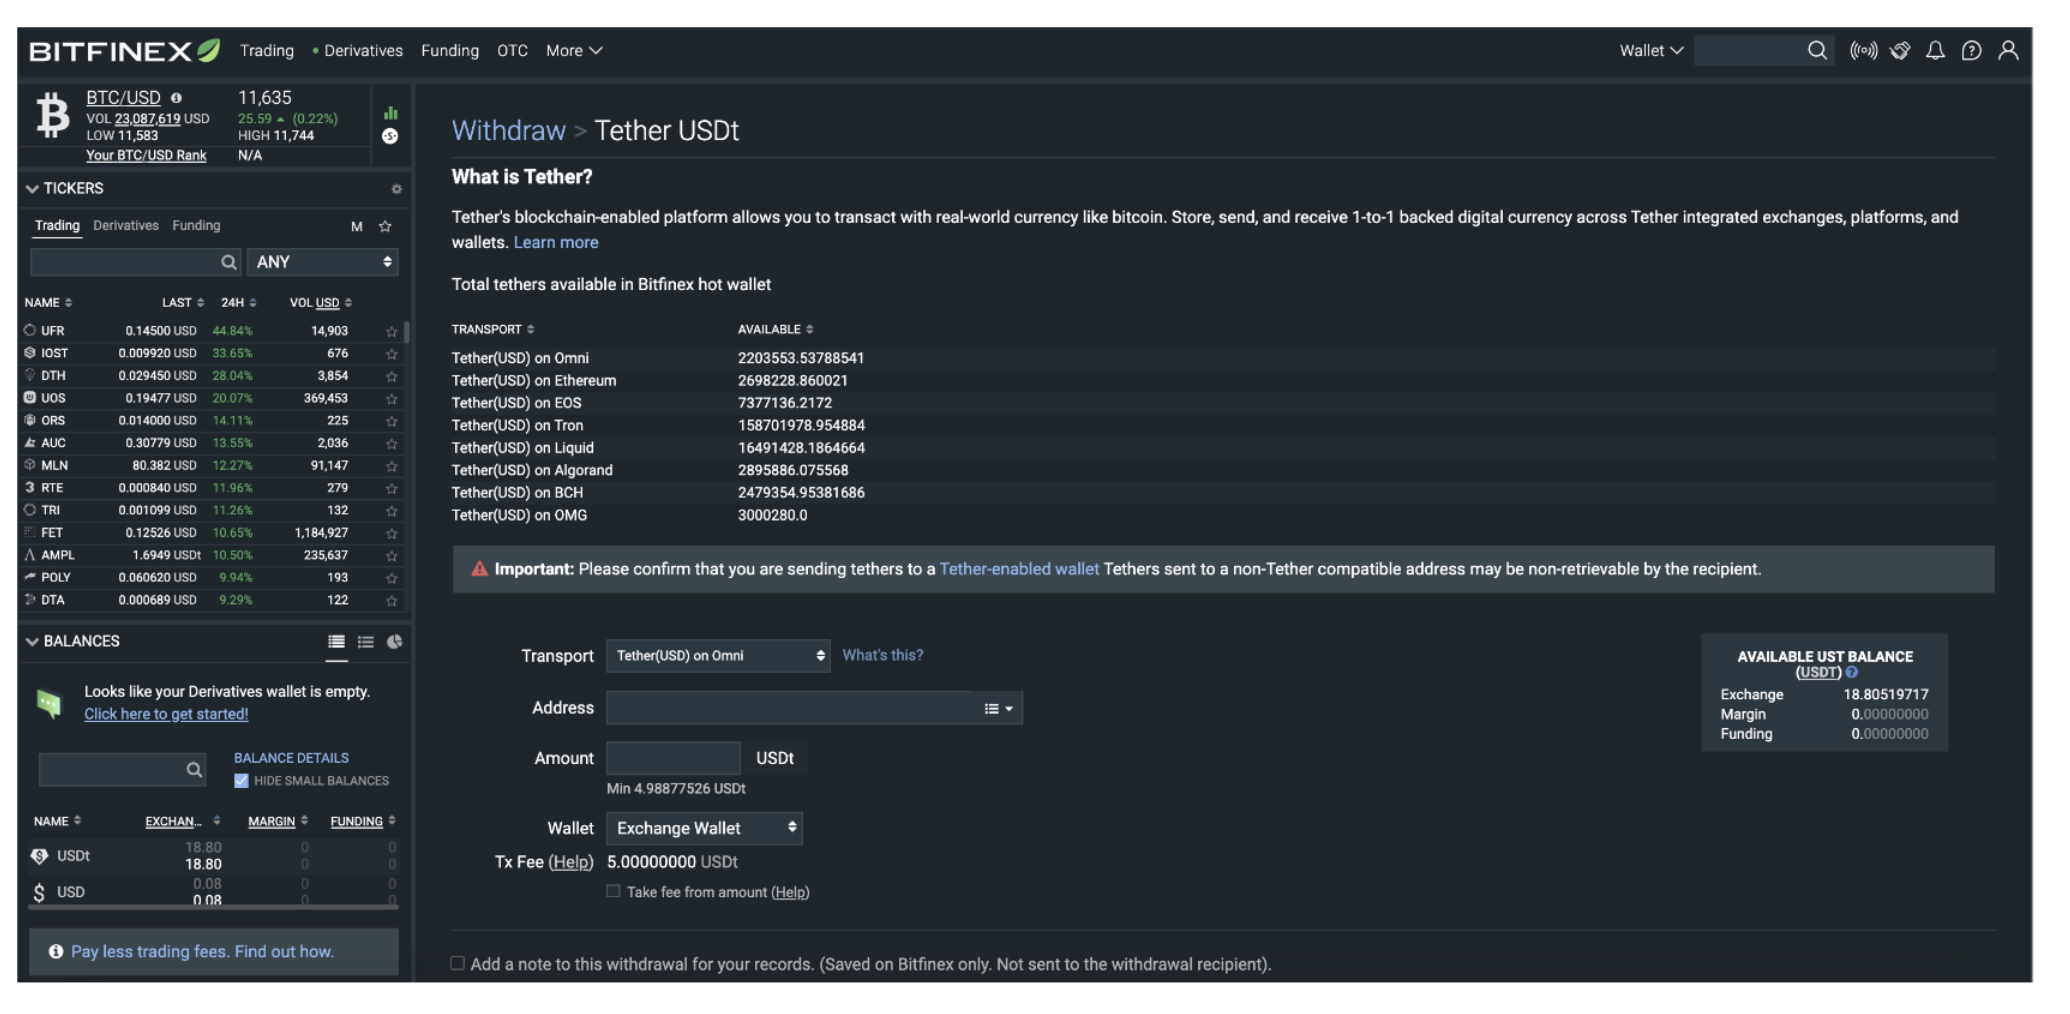The width and height of the screenshot is (2070, 1014).
Task: Open the Transport dropdown showing Tether(USD) on Omni
Action: 718,656
